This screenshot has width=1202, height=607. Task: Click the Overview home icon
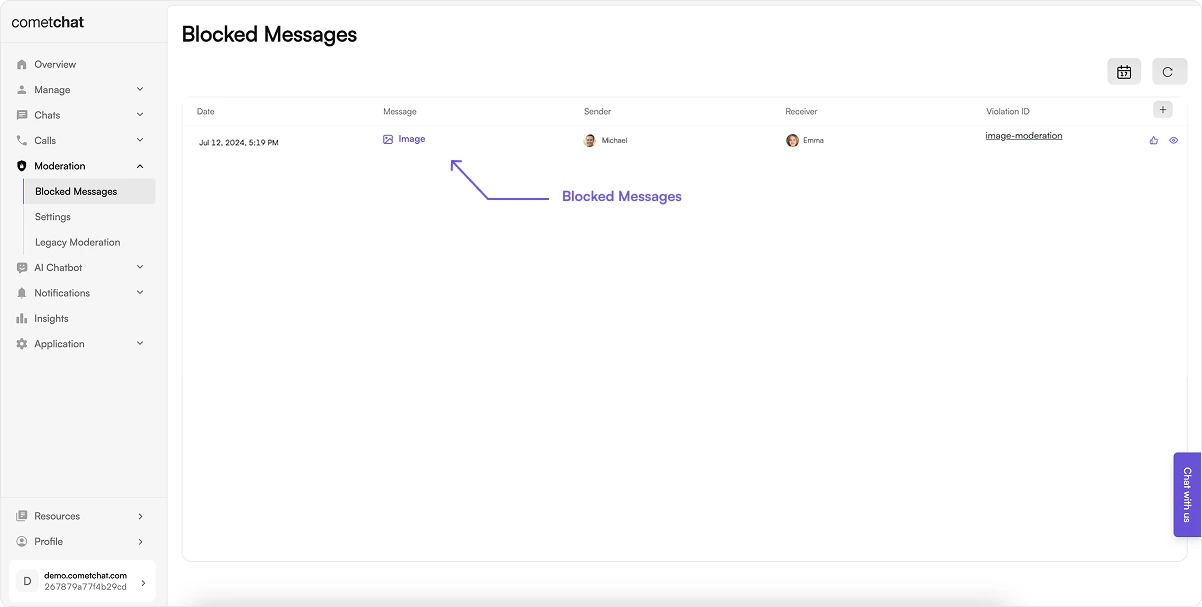tap(22, 64)
